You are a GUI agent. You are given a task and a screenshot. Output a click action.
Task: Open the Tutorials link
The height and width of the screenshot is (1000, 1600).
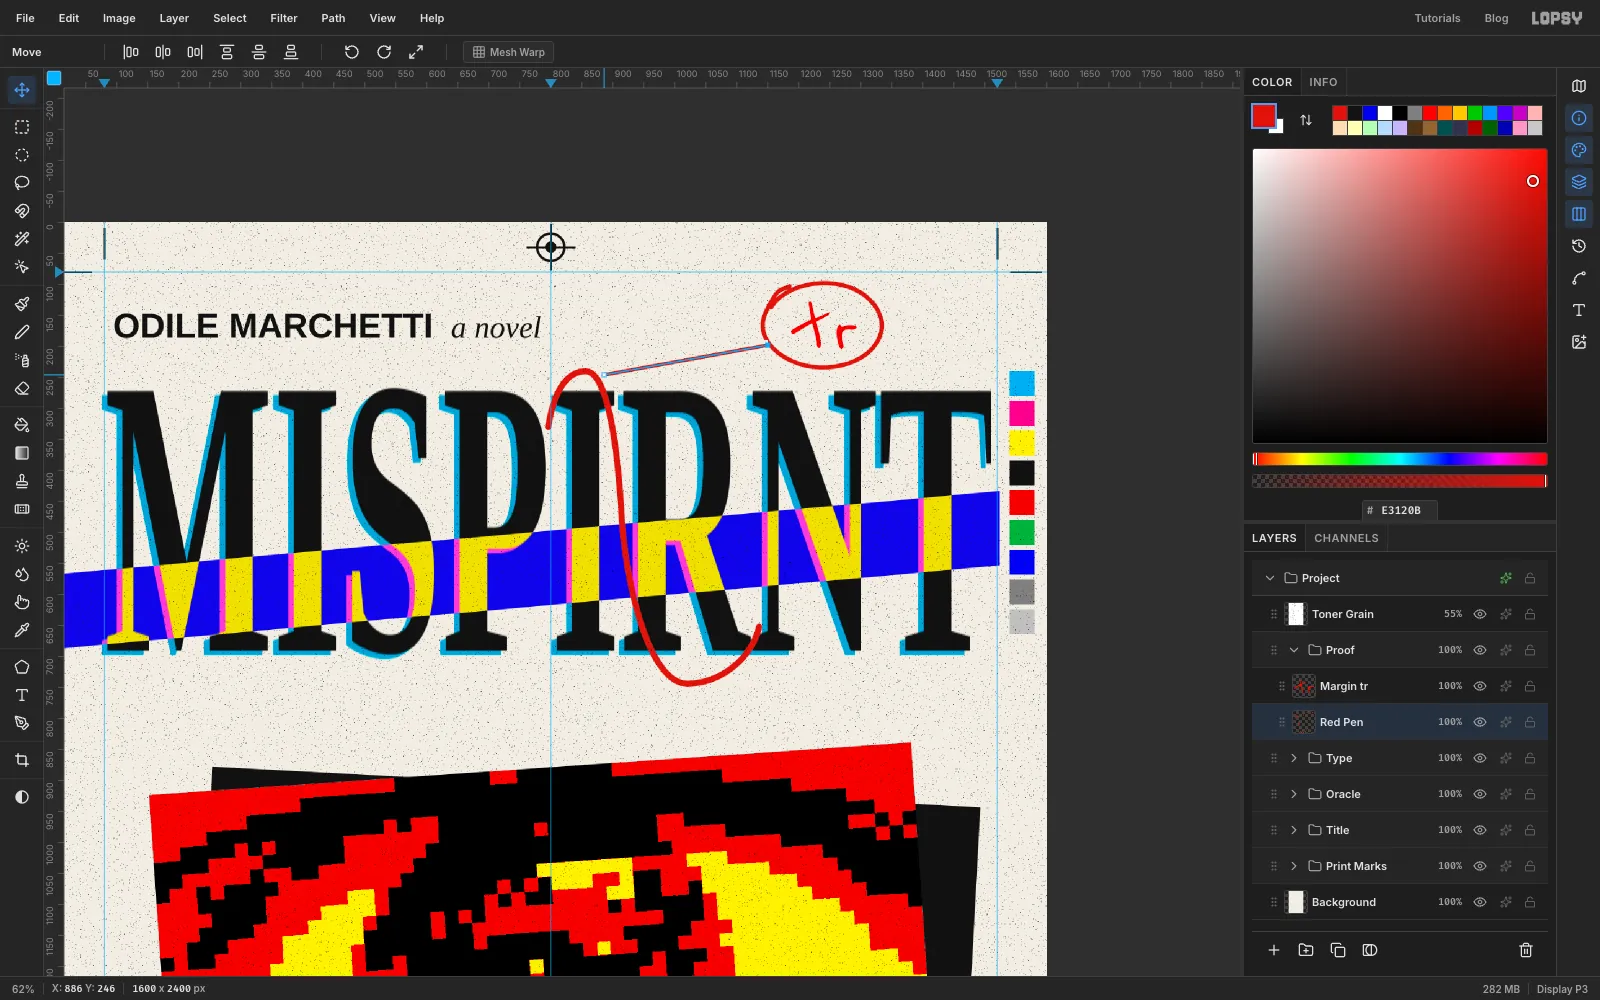pos(1437,18)
